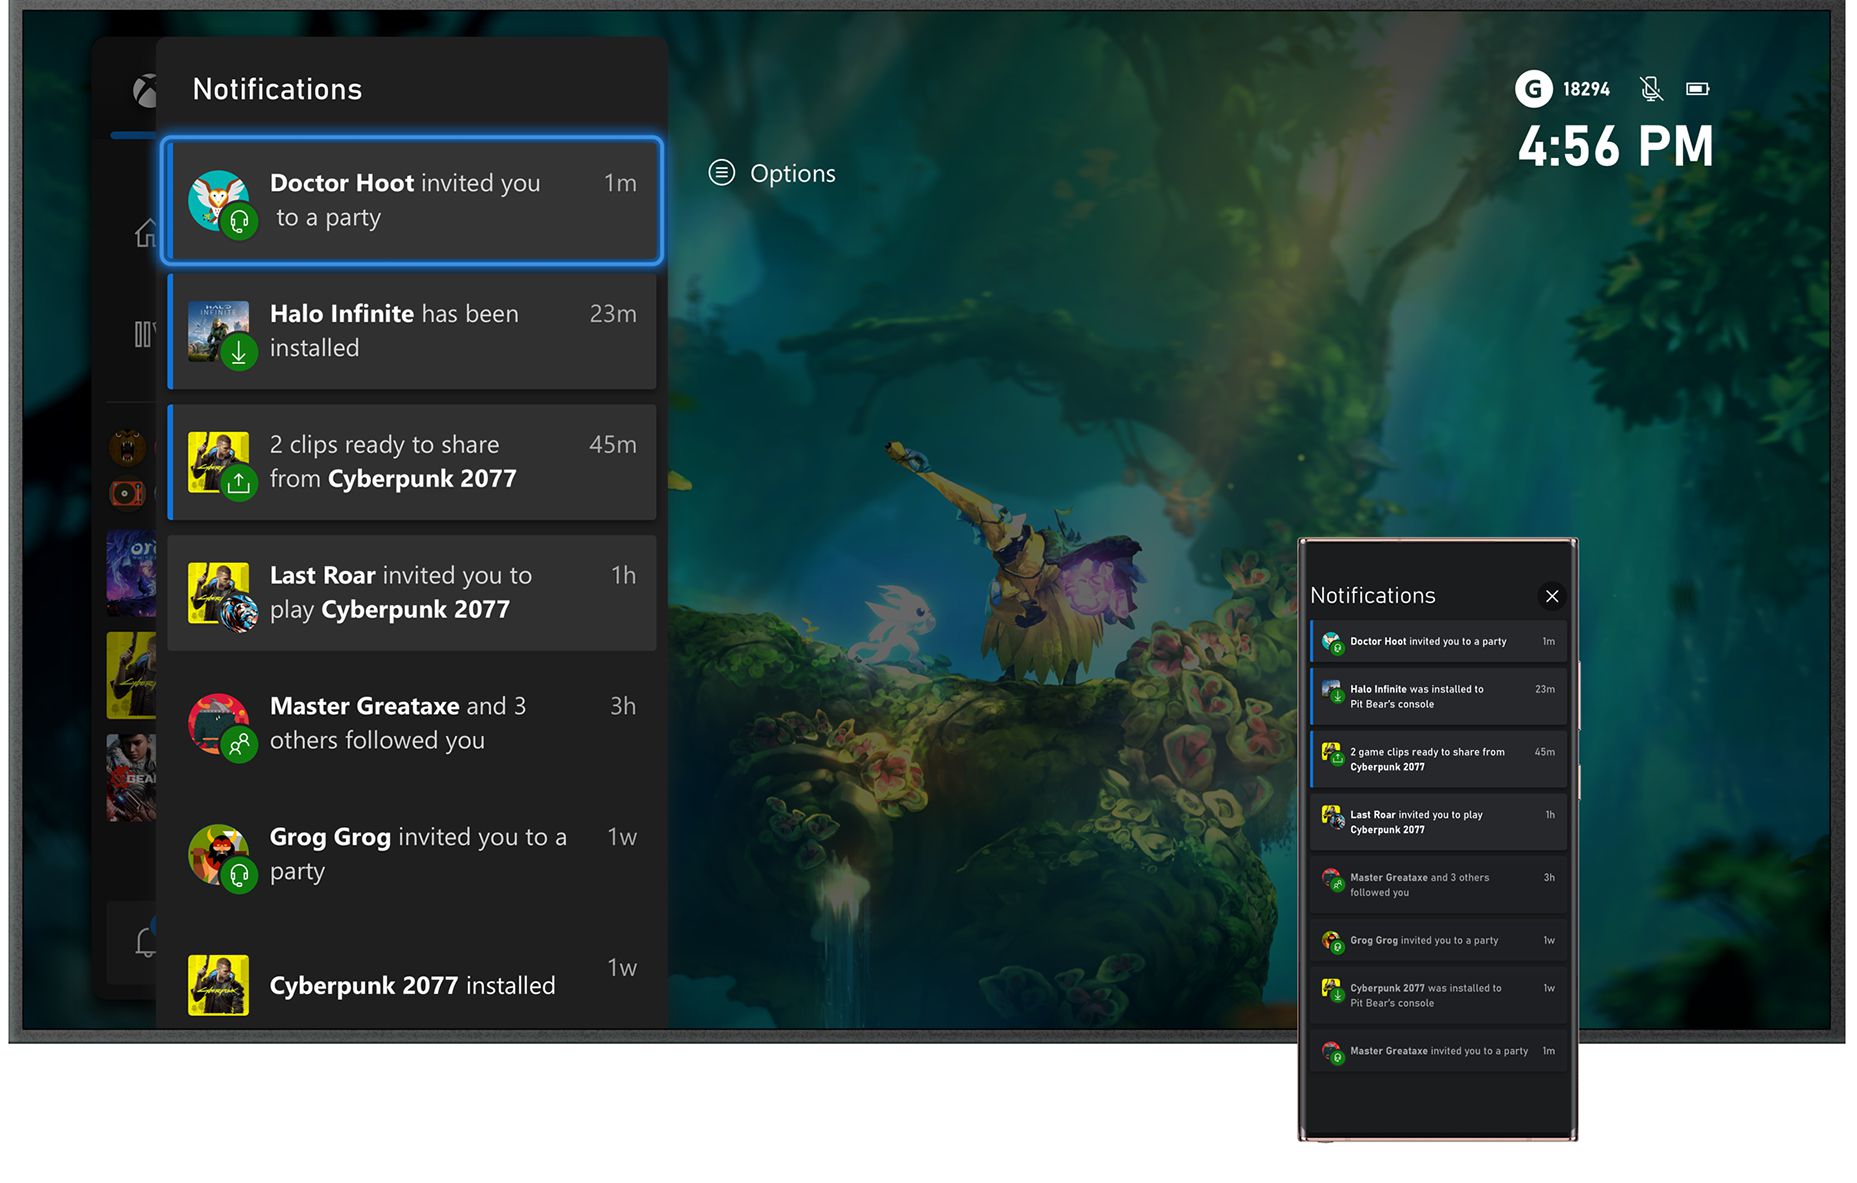Open Grog Grog party invite on console
Image resolution: width=1857 pixels, height=1183 pixels.
pyautogui.click(x=412, y=855)
